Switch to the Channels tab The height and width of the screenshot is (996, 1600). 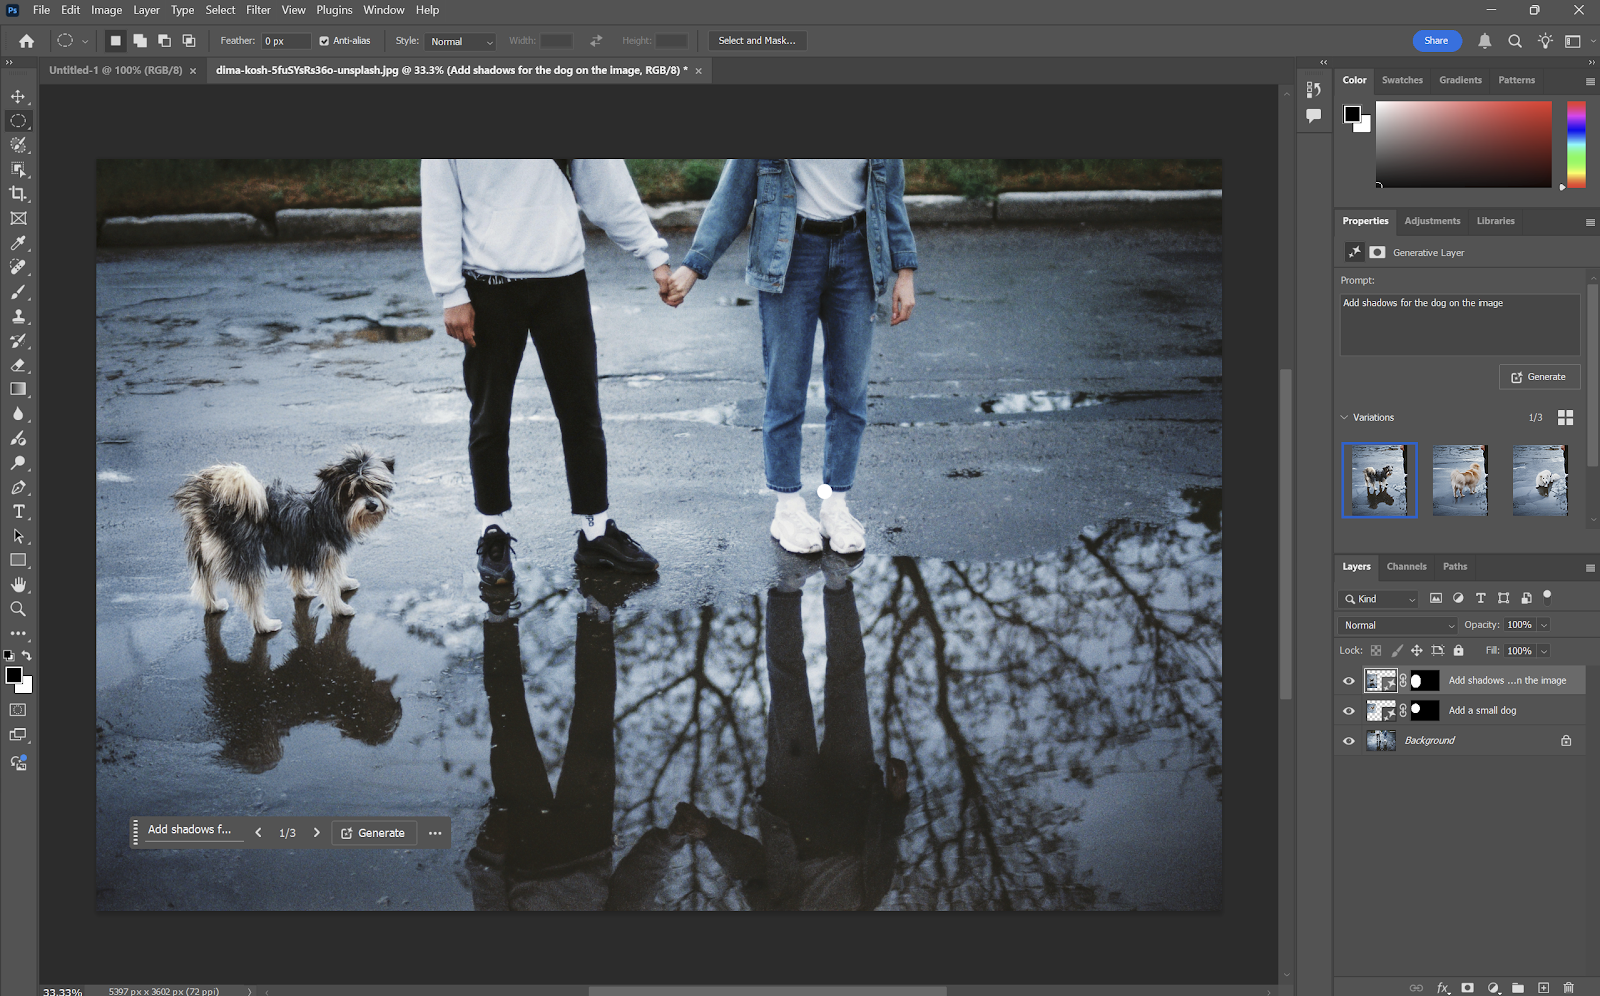click(1406, 566)
